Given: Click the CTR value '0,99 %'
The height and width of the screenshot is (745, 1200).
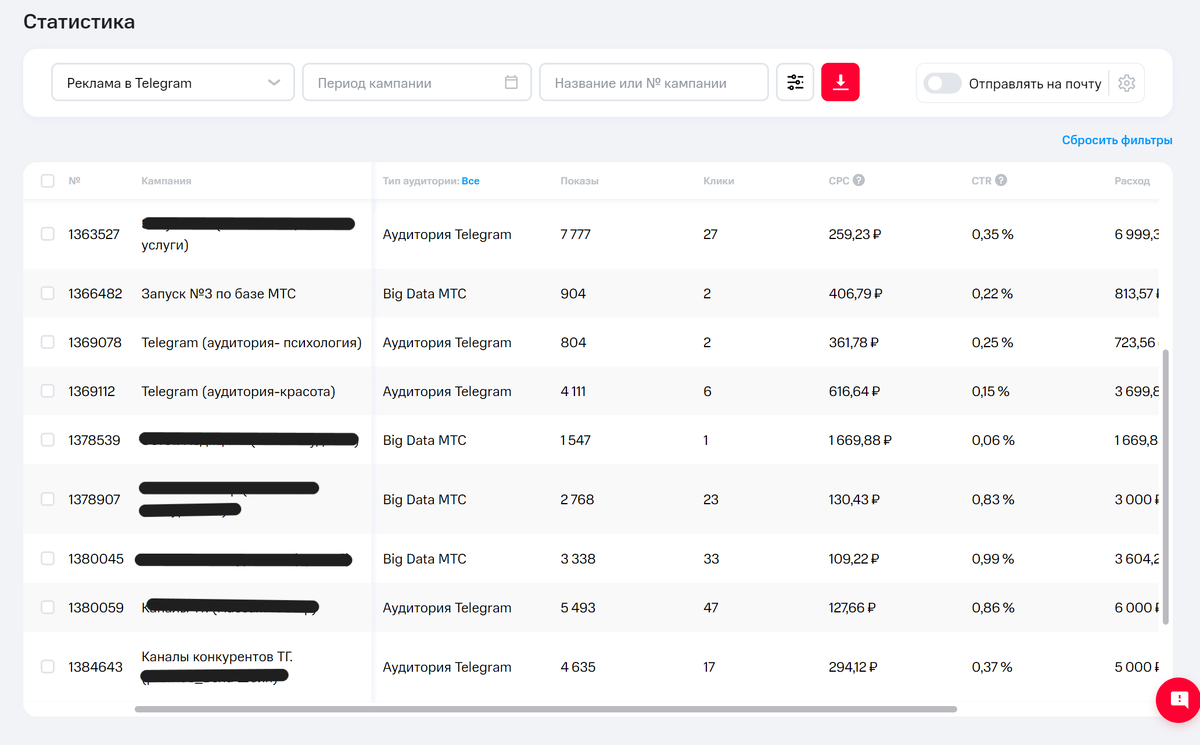Looking at the screenshot, I should (x=993, y=559).
